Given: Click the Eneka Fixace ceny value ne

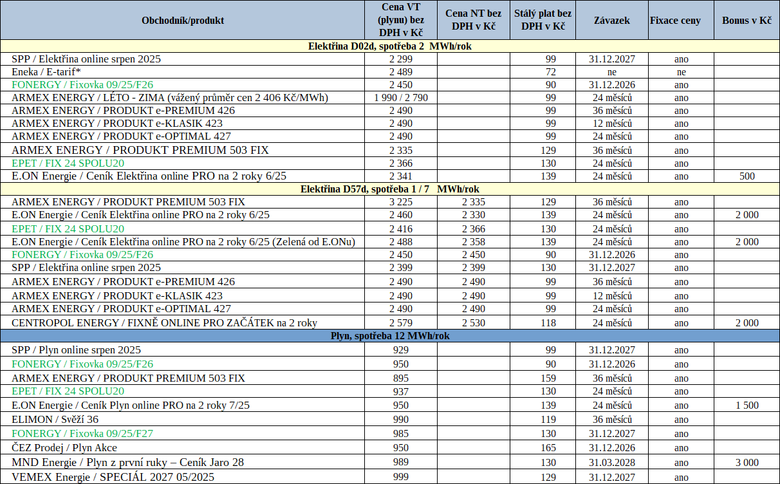Looking at the screenshot, I should tap(681, 72).
